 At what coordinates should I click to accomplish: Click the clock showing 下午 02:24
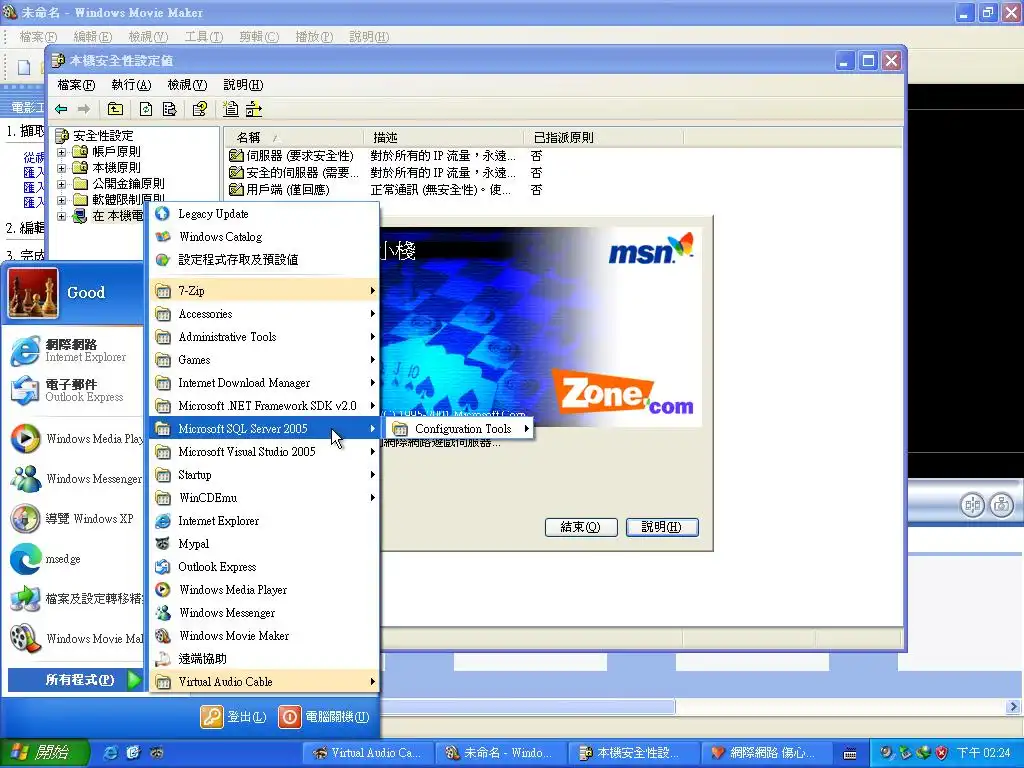pos(984,752)
